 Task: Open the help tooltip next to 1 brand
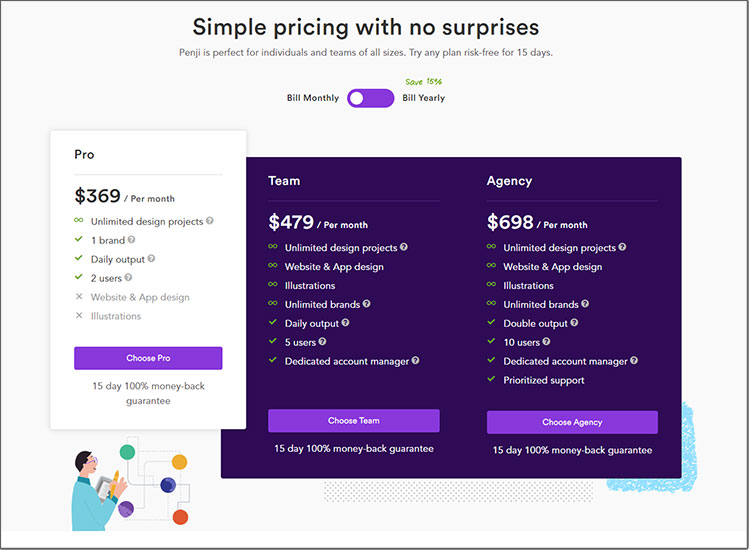131,240
